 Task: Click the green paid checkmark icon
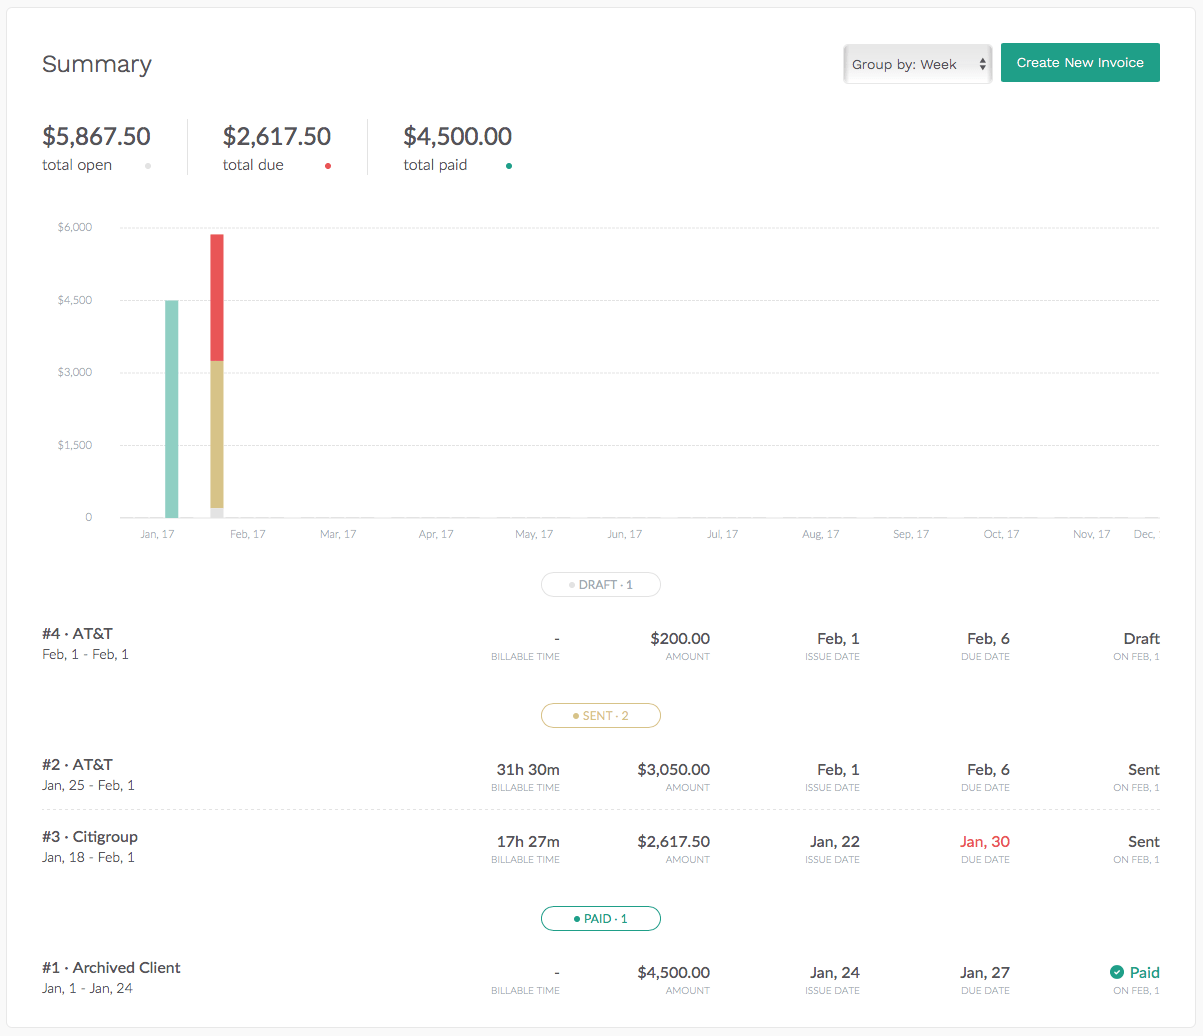point(1117,972)
